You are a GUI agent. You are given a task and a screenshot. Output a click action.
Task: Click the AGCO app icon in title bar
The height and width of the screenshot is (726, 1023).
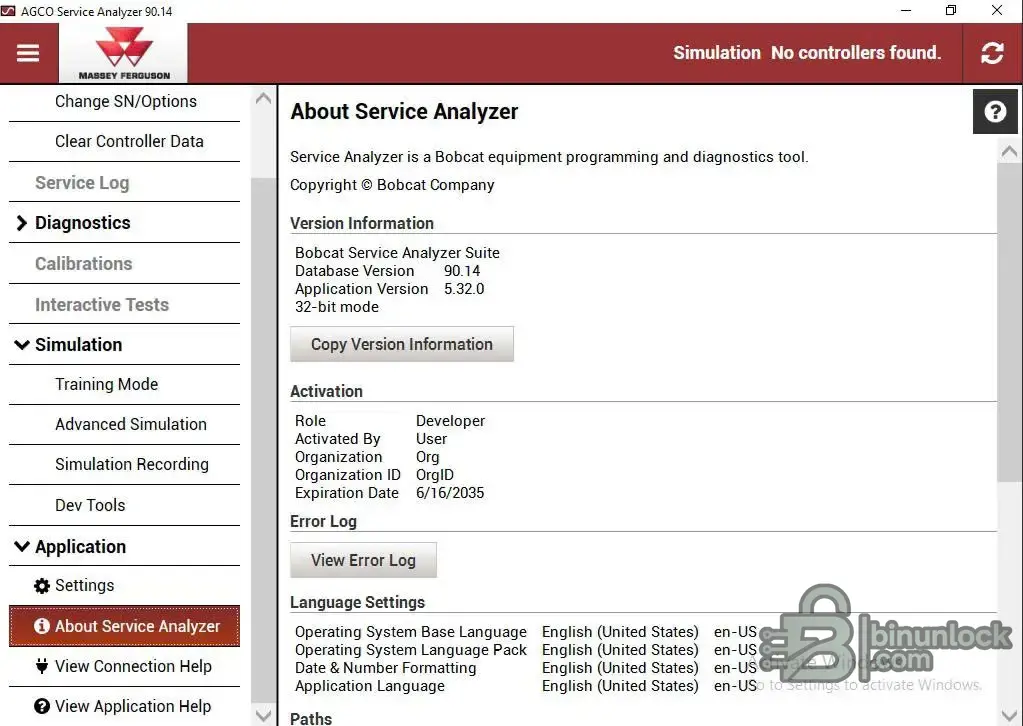coord(8,11)
